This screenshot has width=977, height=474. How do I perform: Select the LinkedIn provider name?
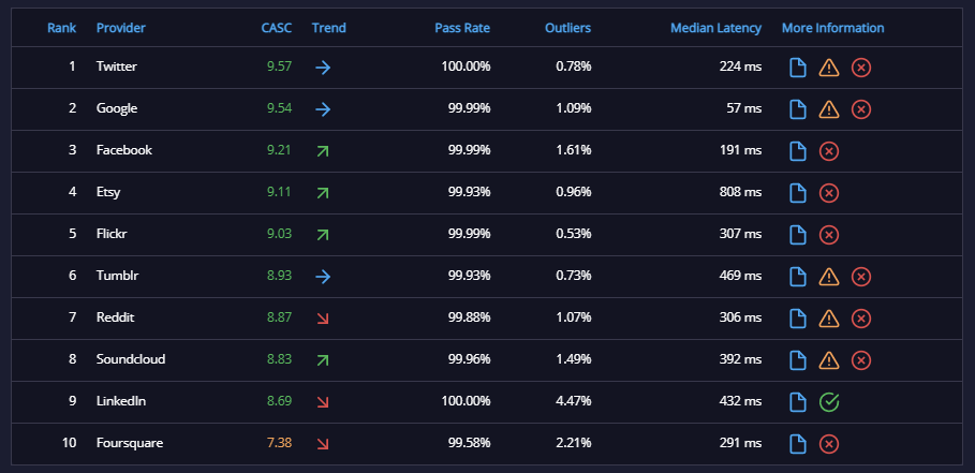[121, 401]
